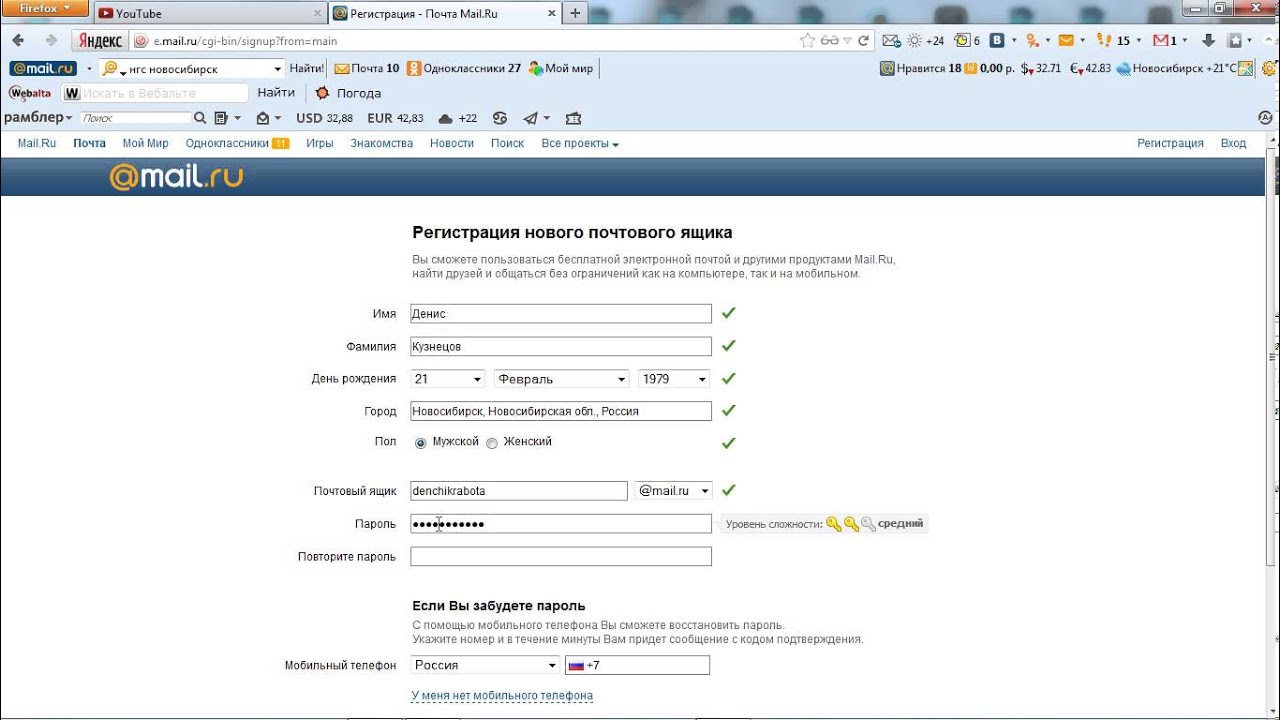The width and height of the screenshot is (1280, 720).
Task: Open the birthday year dropdown showing 1979
Action: 674,379
